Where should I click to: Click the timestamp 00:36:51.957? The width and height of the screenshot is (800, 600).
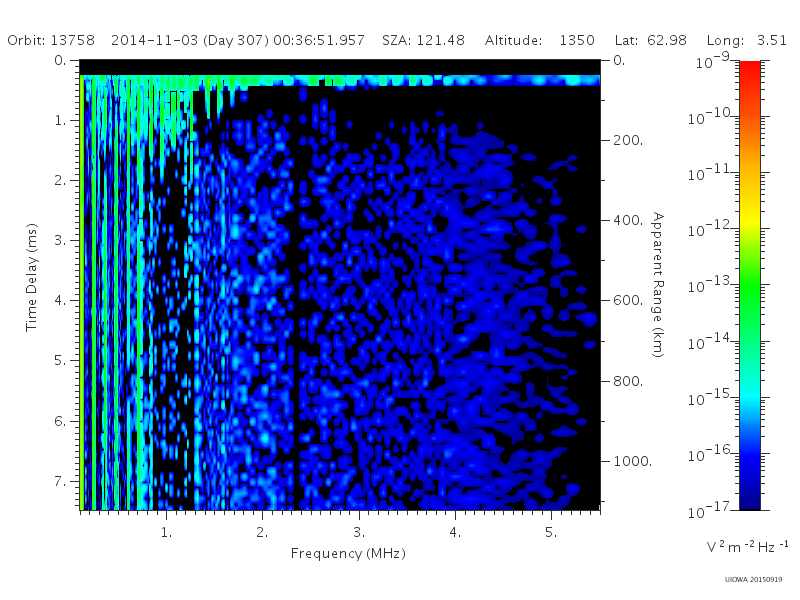pyautogui.click(x=319, y=40)
